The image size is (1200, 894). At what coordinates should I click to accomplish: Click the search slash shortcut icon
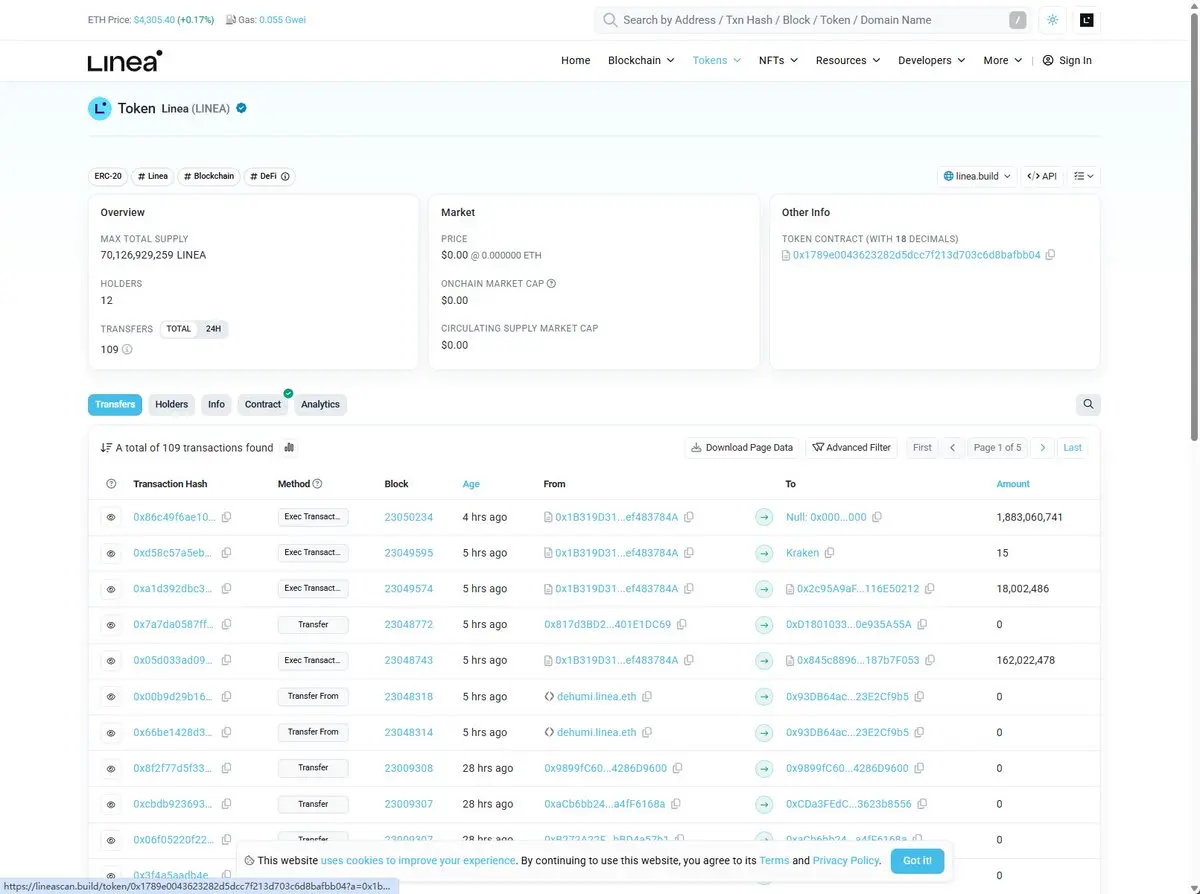(x=1018, y=20)
